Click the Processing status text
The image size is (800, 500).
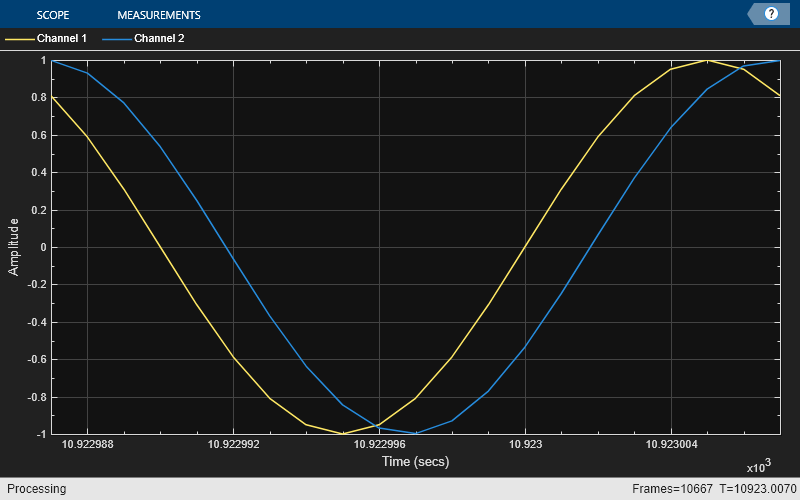[37, 489]
